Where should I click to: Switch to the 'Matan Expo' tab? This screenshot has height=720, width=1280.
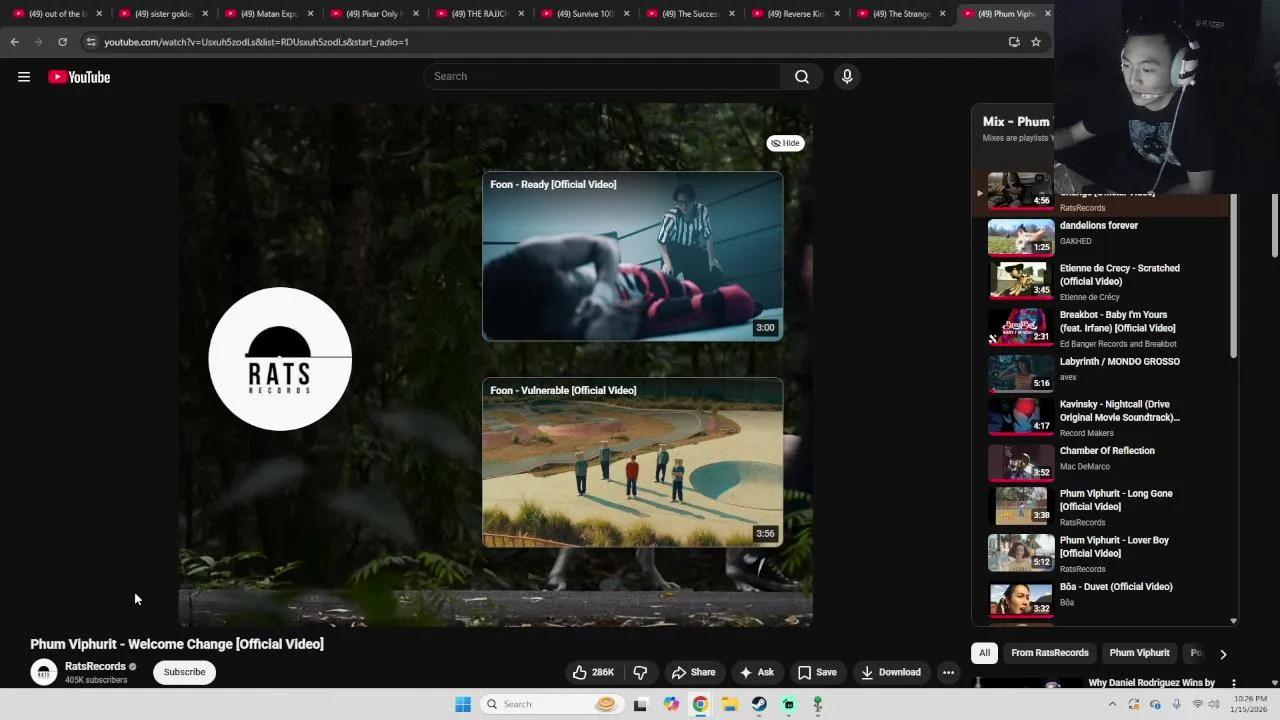(267, 14)
